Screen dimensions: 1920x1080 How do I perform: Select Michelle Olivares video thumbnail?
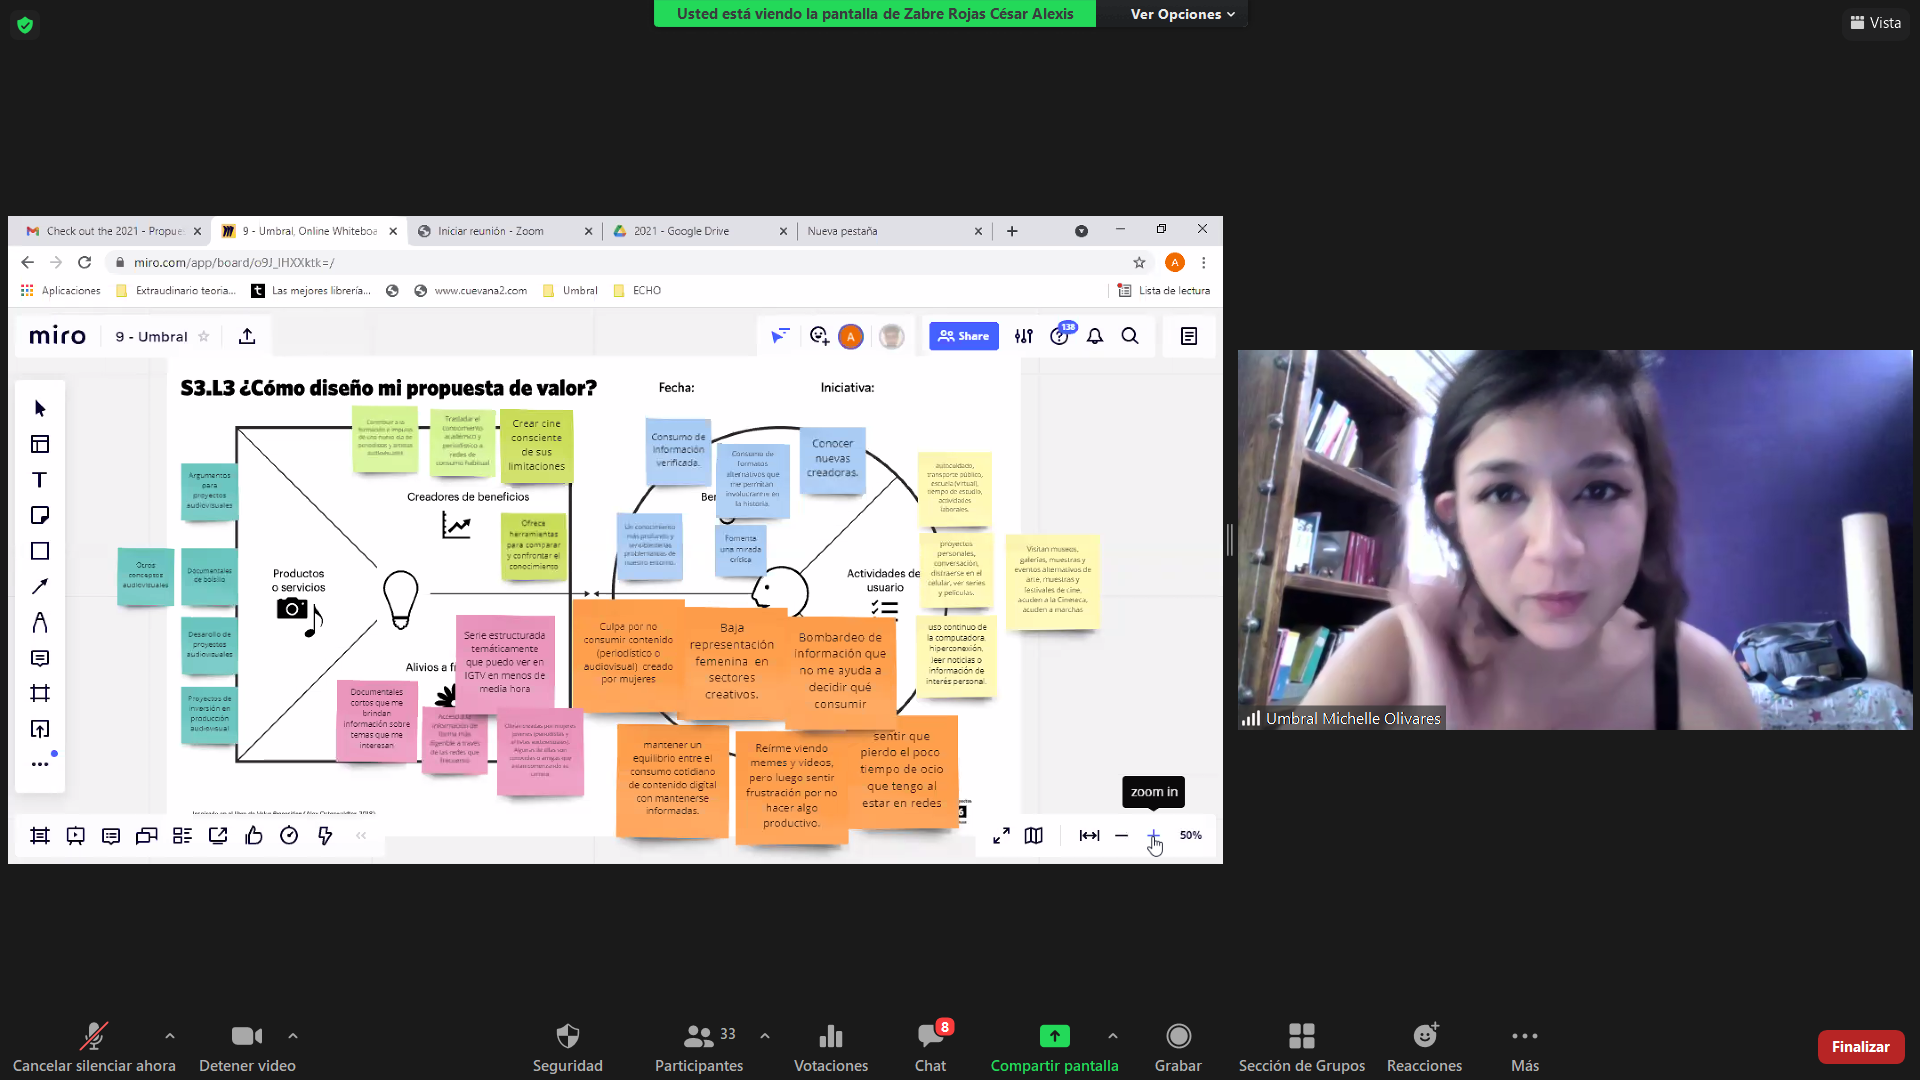pyautogui.click(x=1575, y=540)
